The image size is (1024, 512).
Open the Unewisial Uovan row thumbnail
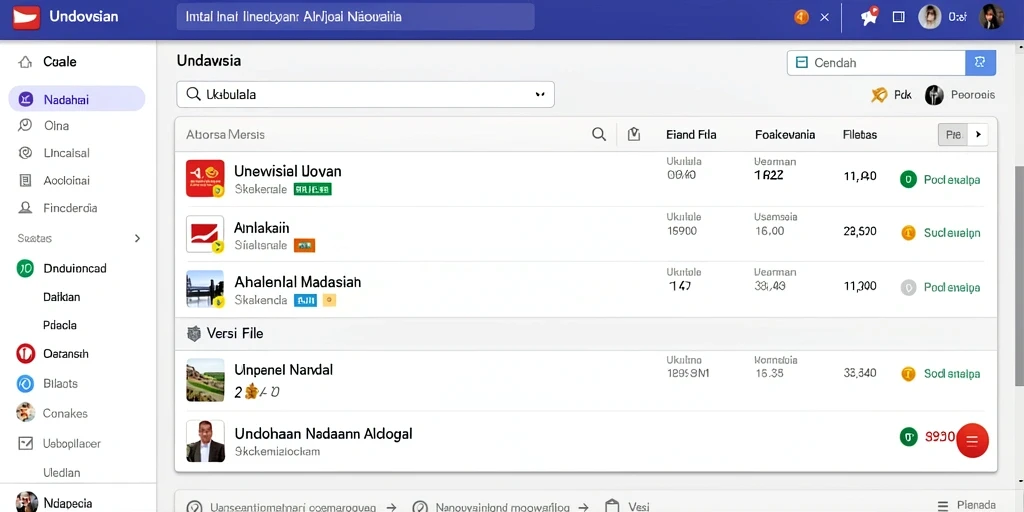pyautogui.click(x=205, y=178)
